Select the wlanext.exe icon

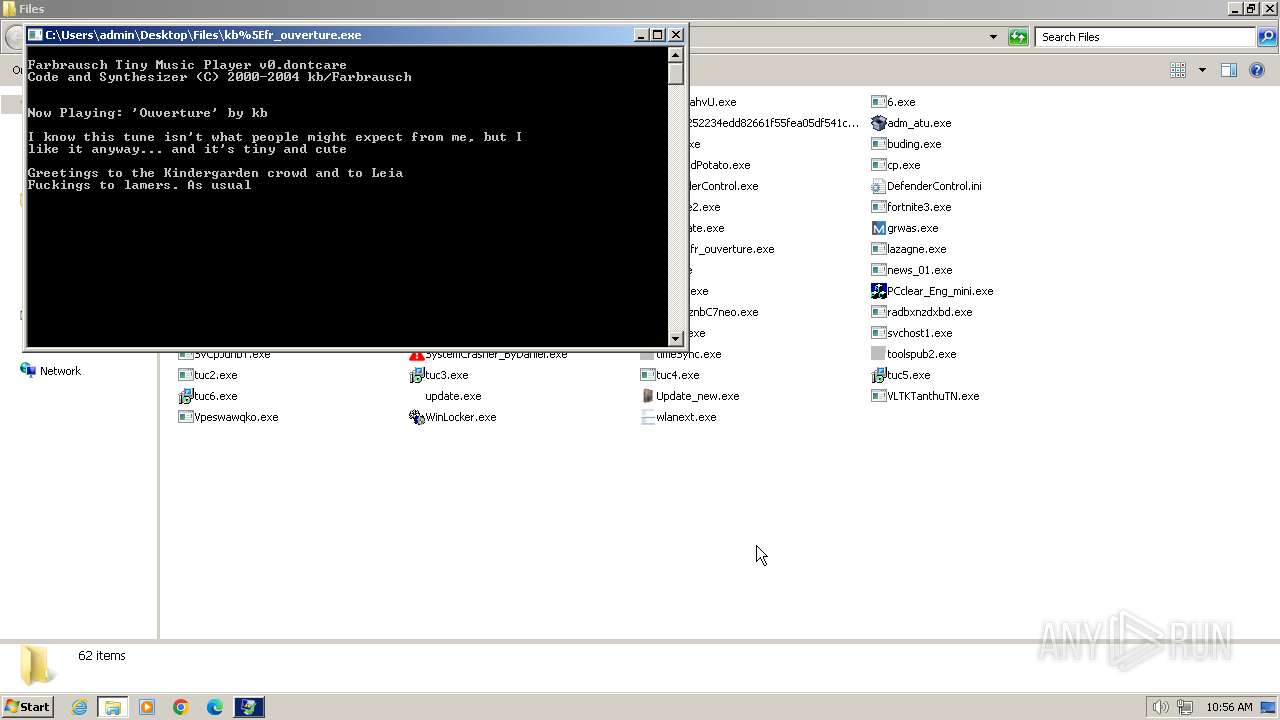pyautogui.click(x=647, y=417)
